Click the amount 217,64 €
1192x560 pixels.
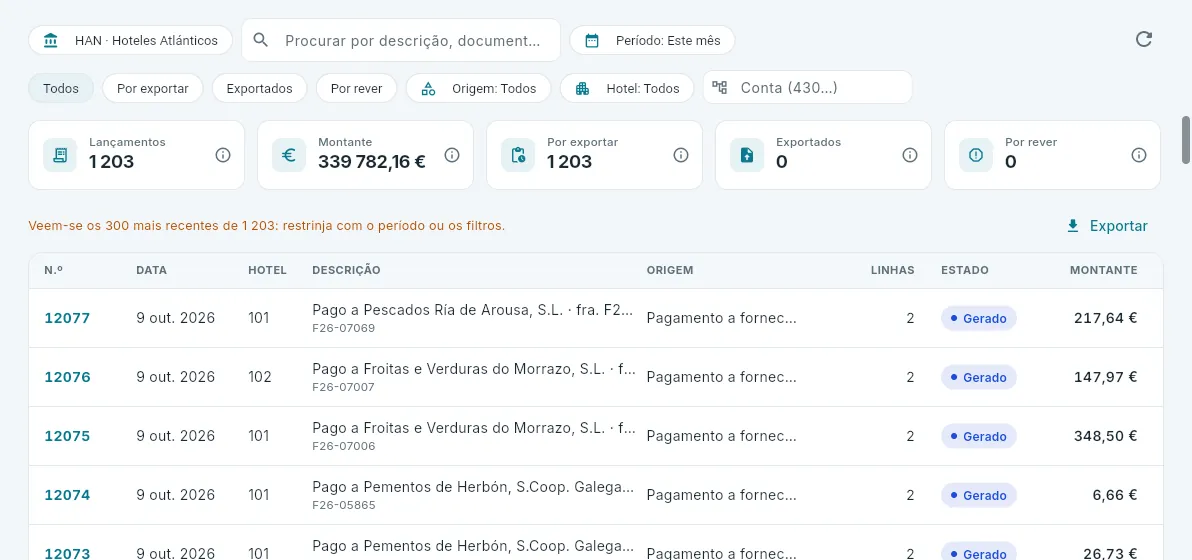click(1105, 318)
